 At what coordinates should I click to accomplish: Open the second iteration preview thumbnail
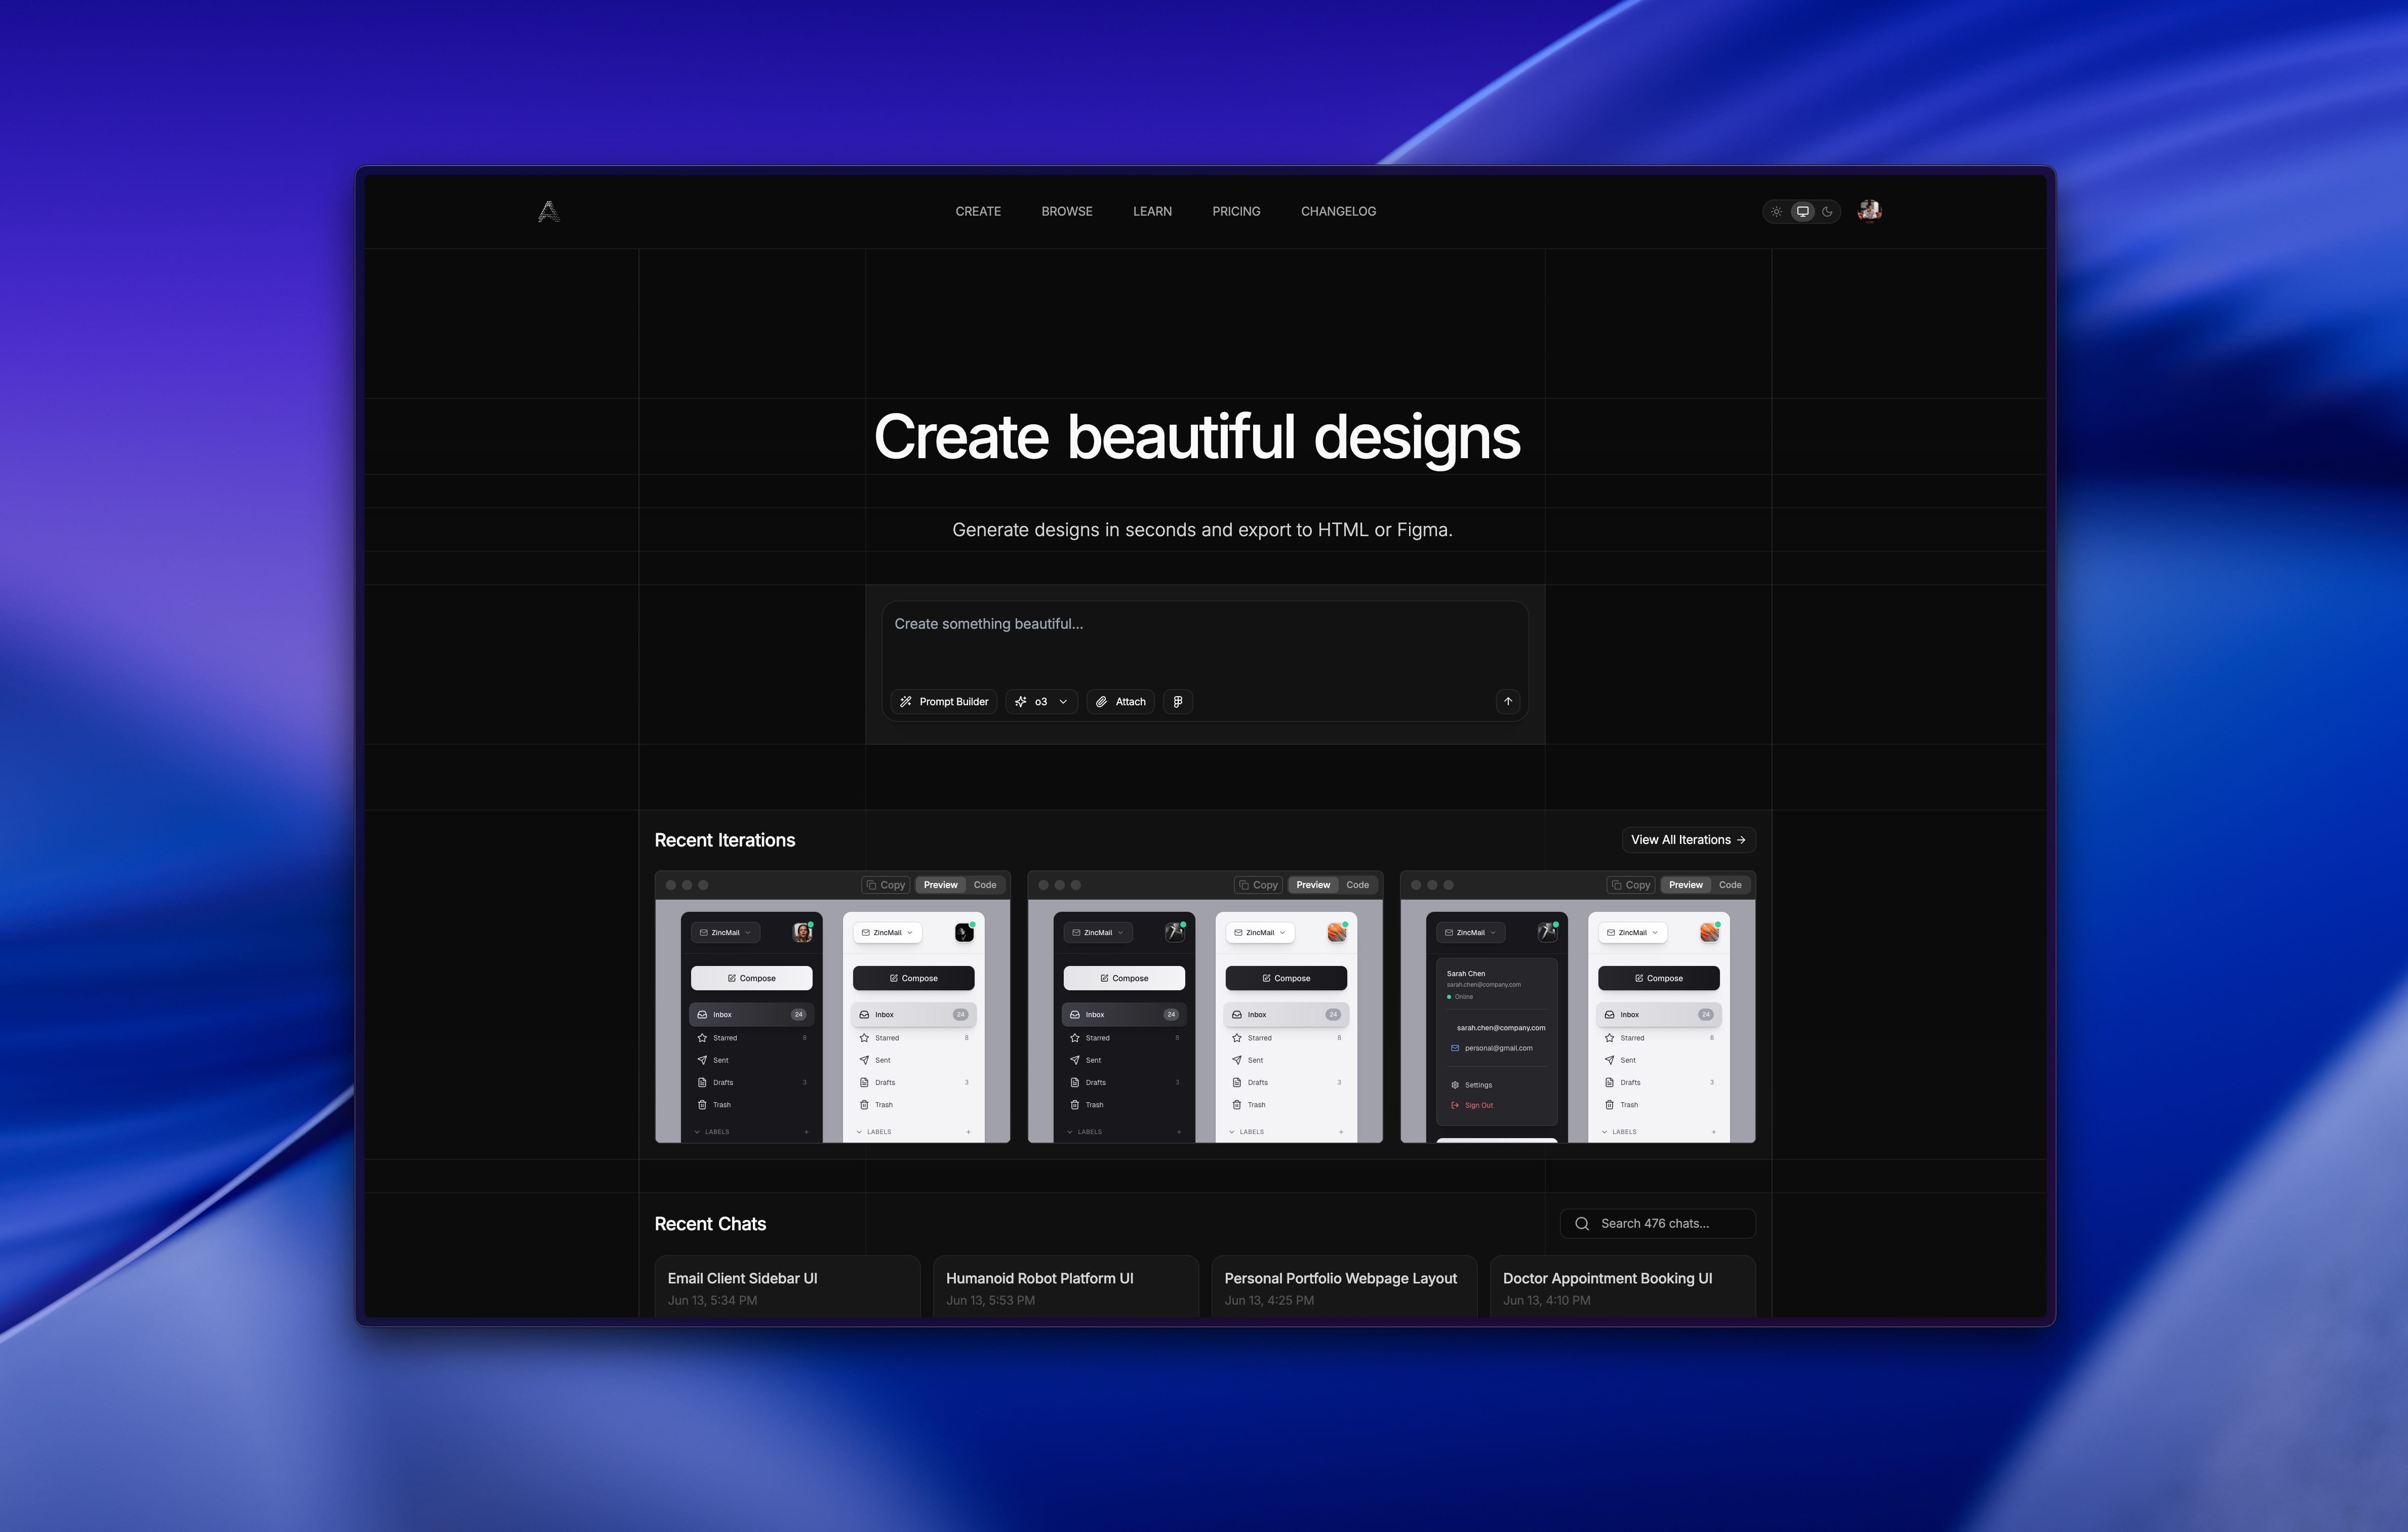1205,1021
